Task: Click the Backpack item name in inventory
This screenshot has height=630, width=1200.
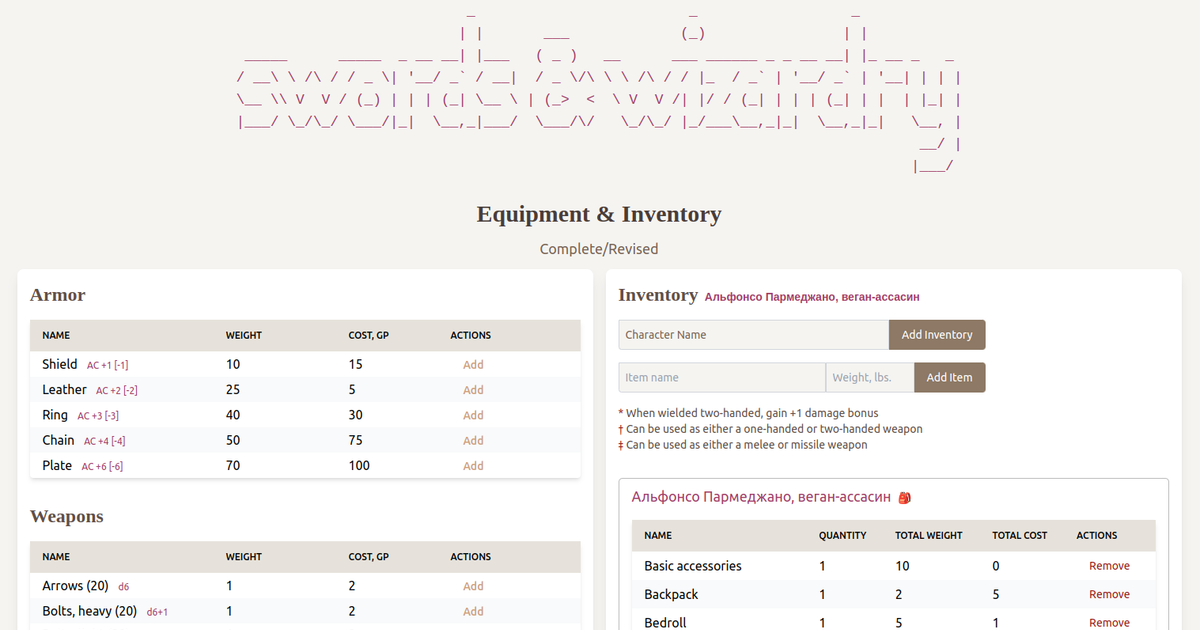Action: click(x=671, y=594)
